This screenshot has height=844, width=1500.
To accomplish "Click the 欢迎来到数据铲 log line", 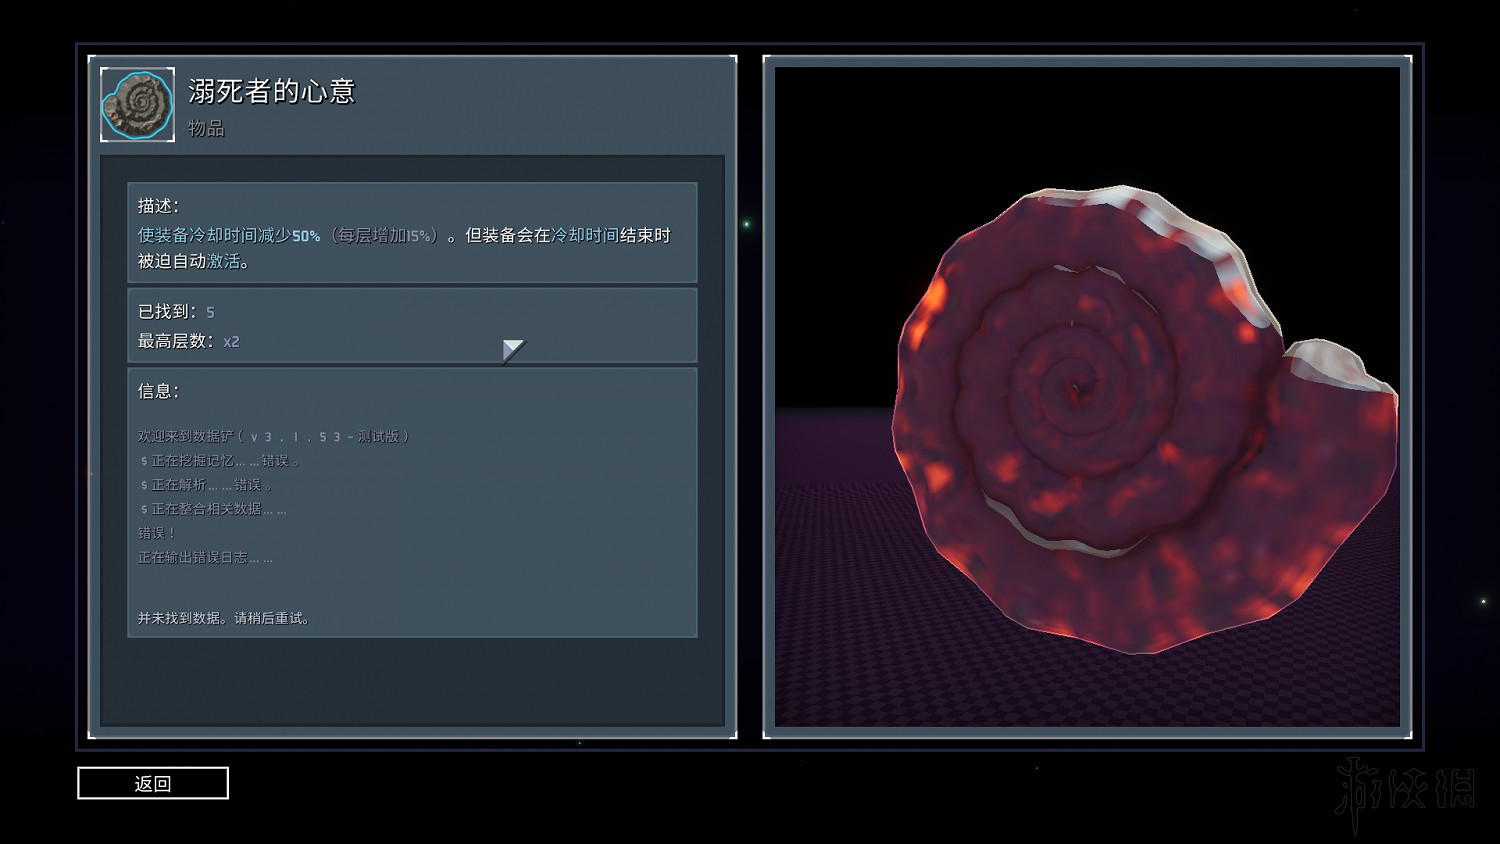I will [273, 436].
